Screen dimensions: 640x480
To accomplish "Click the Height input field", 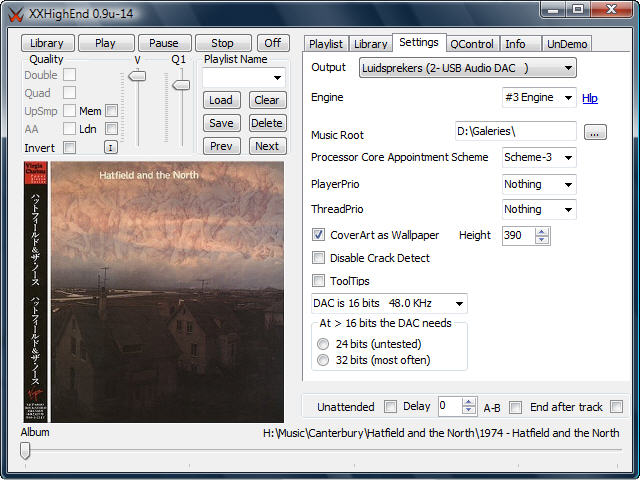I will (x=519, y=236).
